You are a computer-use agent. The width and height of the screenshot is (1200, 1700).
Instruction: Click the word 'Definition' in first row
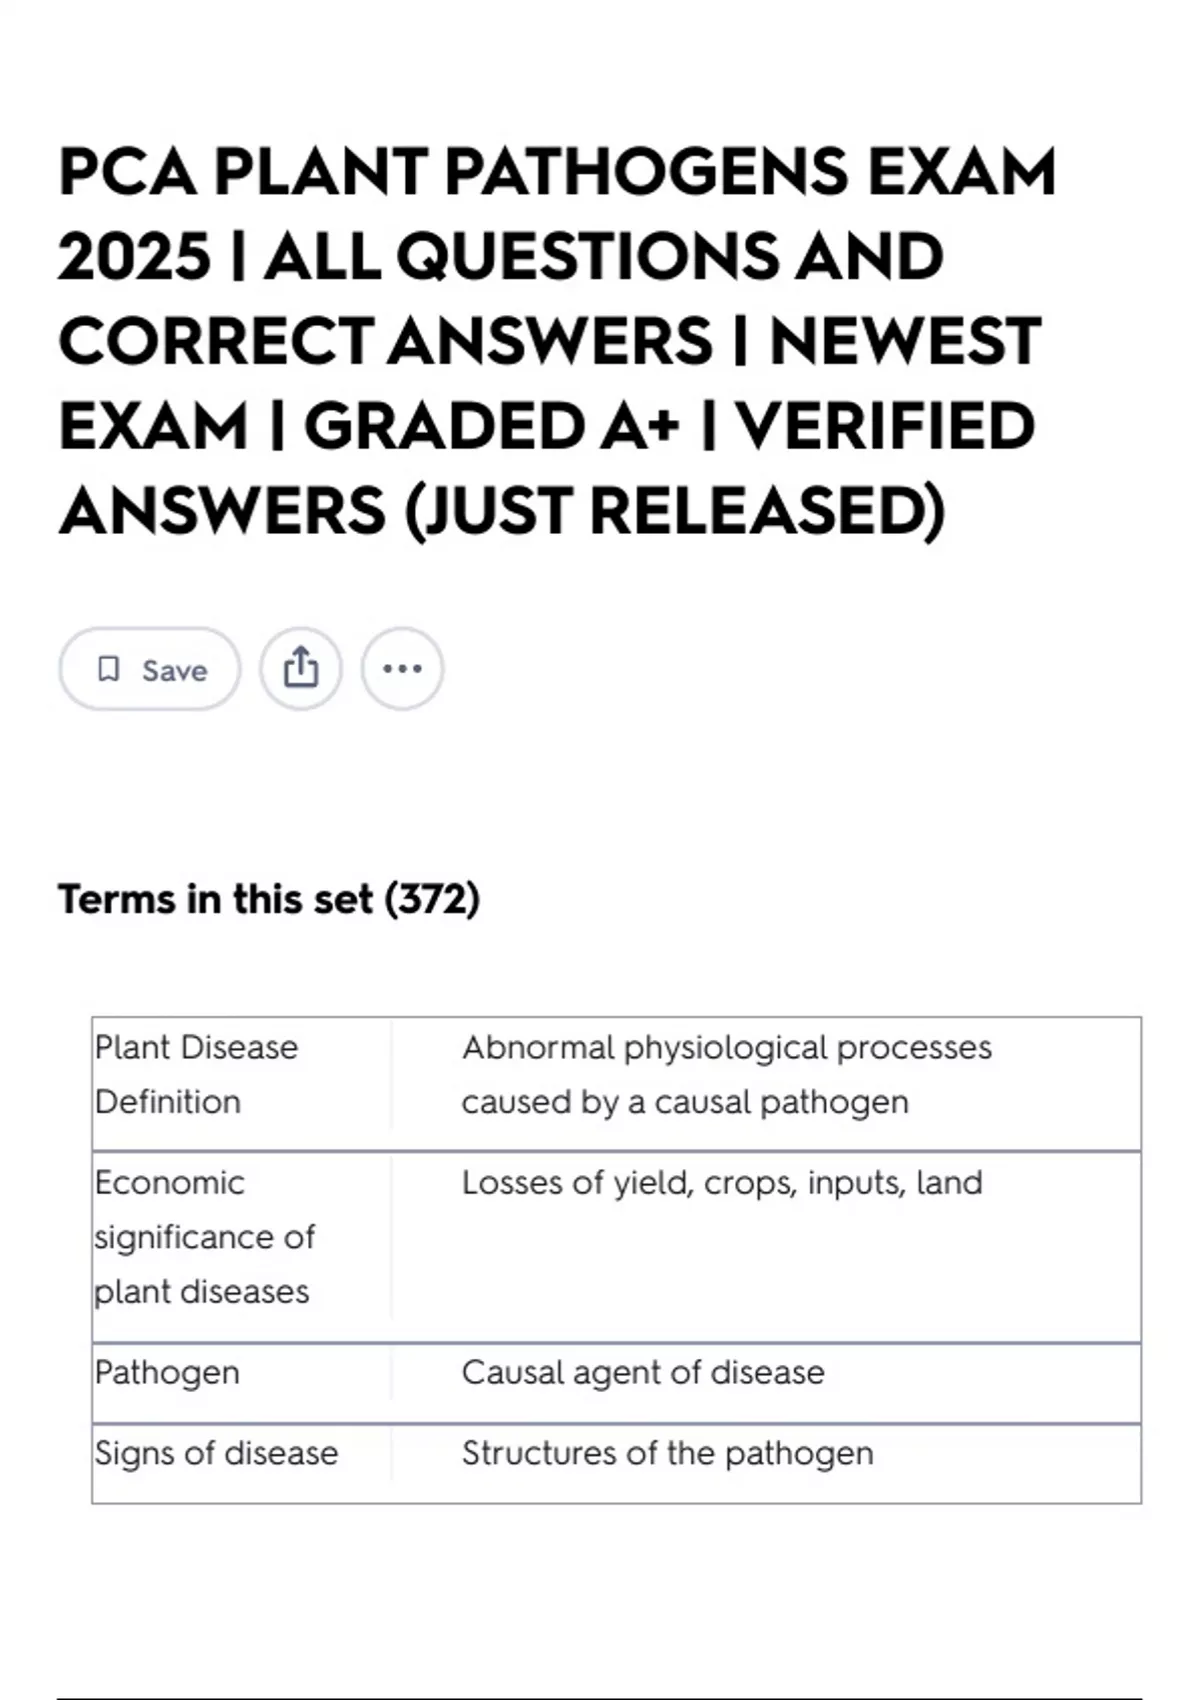pos(168,1102)
